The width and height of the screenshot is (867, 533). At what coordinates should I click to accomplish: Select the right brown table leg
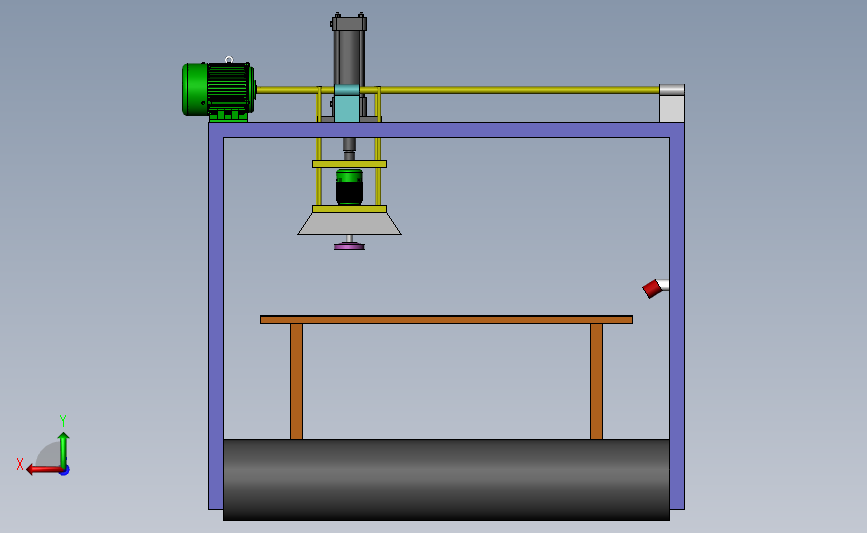tap(596, 382)
